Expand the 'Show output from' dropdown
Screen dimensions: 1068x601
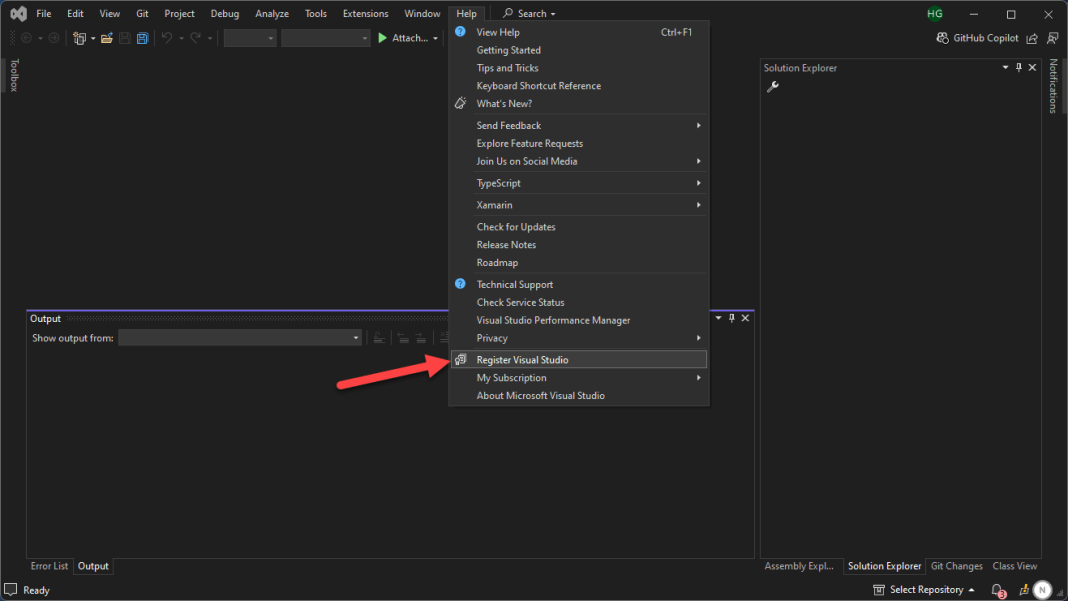(x=356, y=338)
